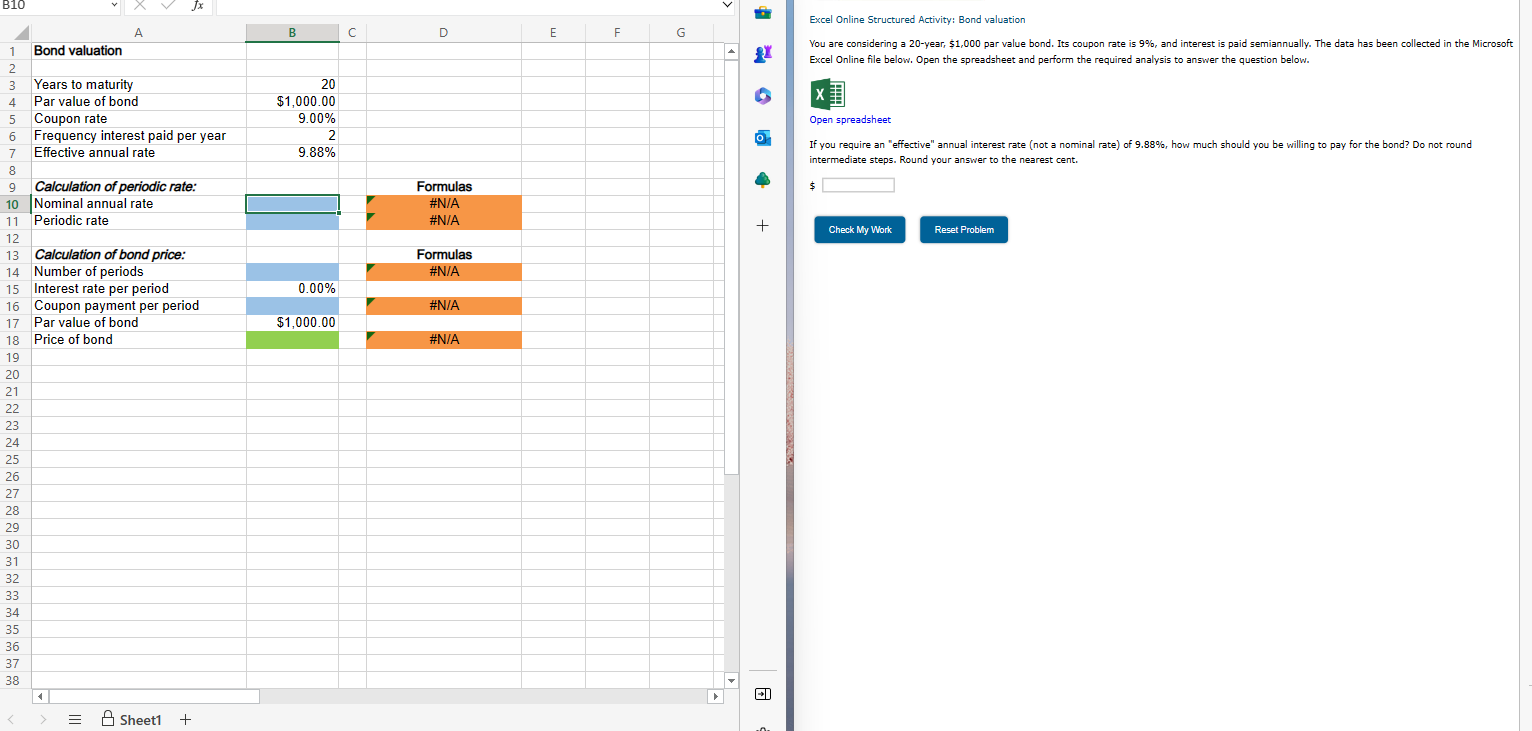Select column G header
1532x731 pixels.
(x=681, y=33)
